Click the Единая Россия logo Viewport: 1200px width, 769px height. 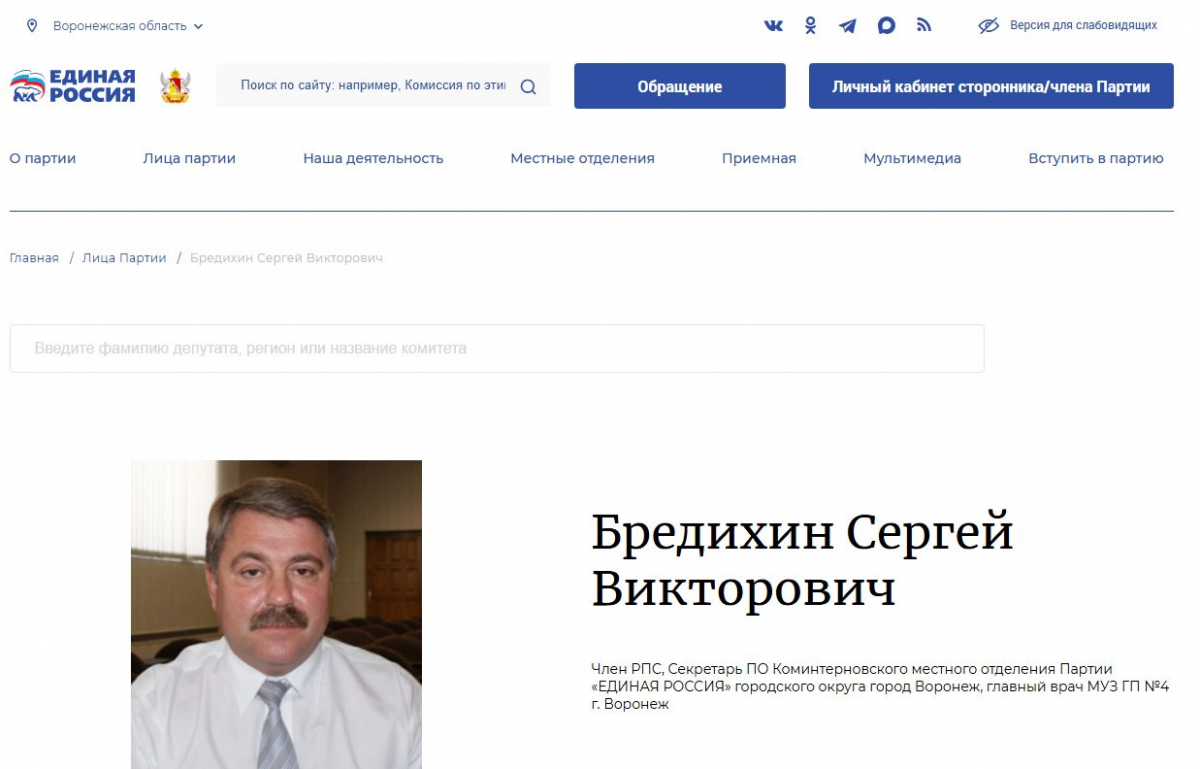(73, 87)
